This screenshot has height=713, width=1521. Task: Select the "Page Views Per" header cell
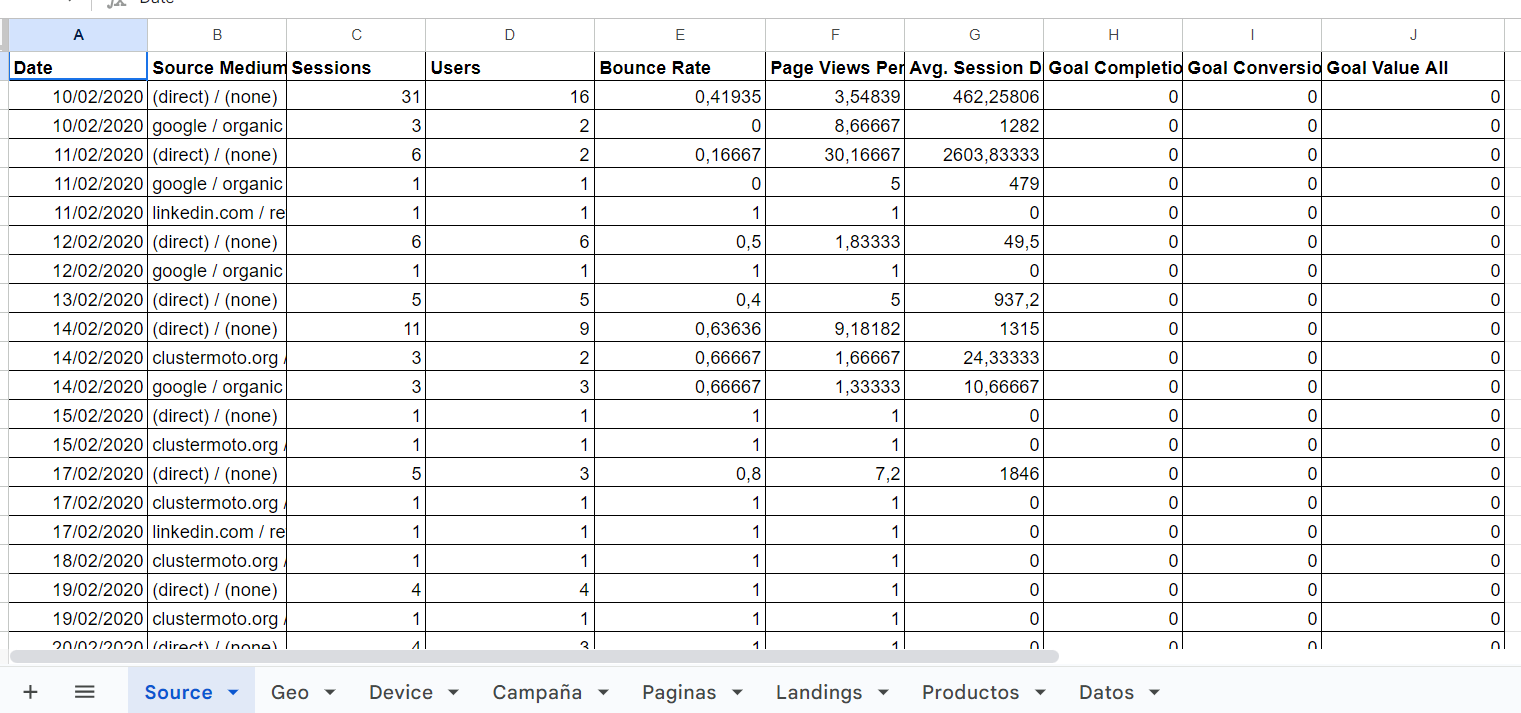[835, 67]
